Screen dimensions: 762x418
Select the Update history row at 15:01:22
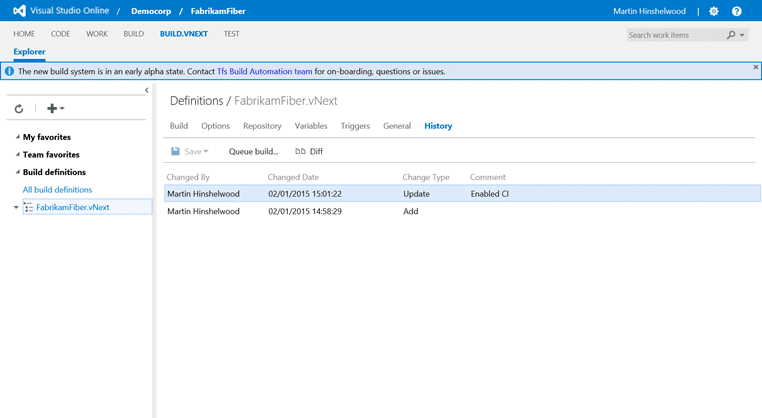pyautogui.click(x=462, y=193)
